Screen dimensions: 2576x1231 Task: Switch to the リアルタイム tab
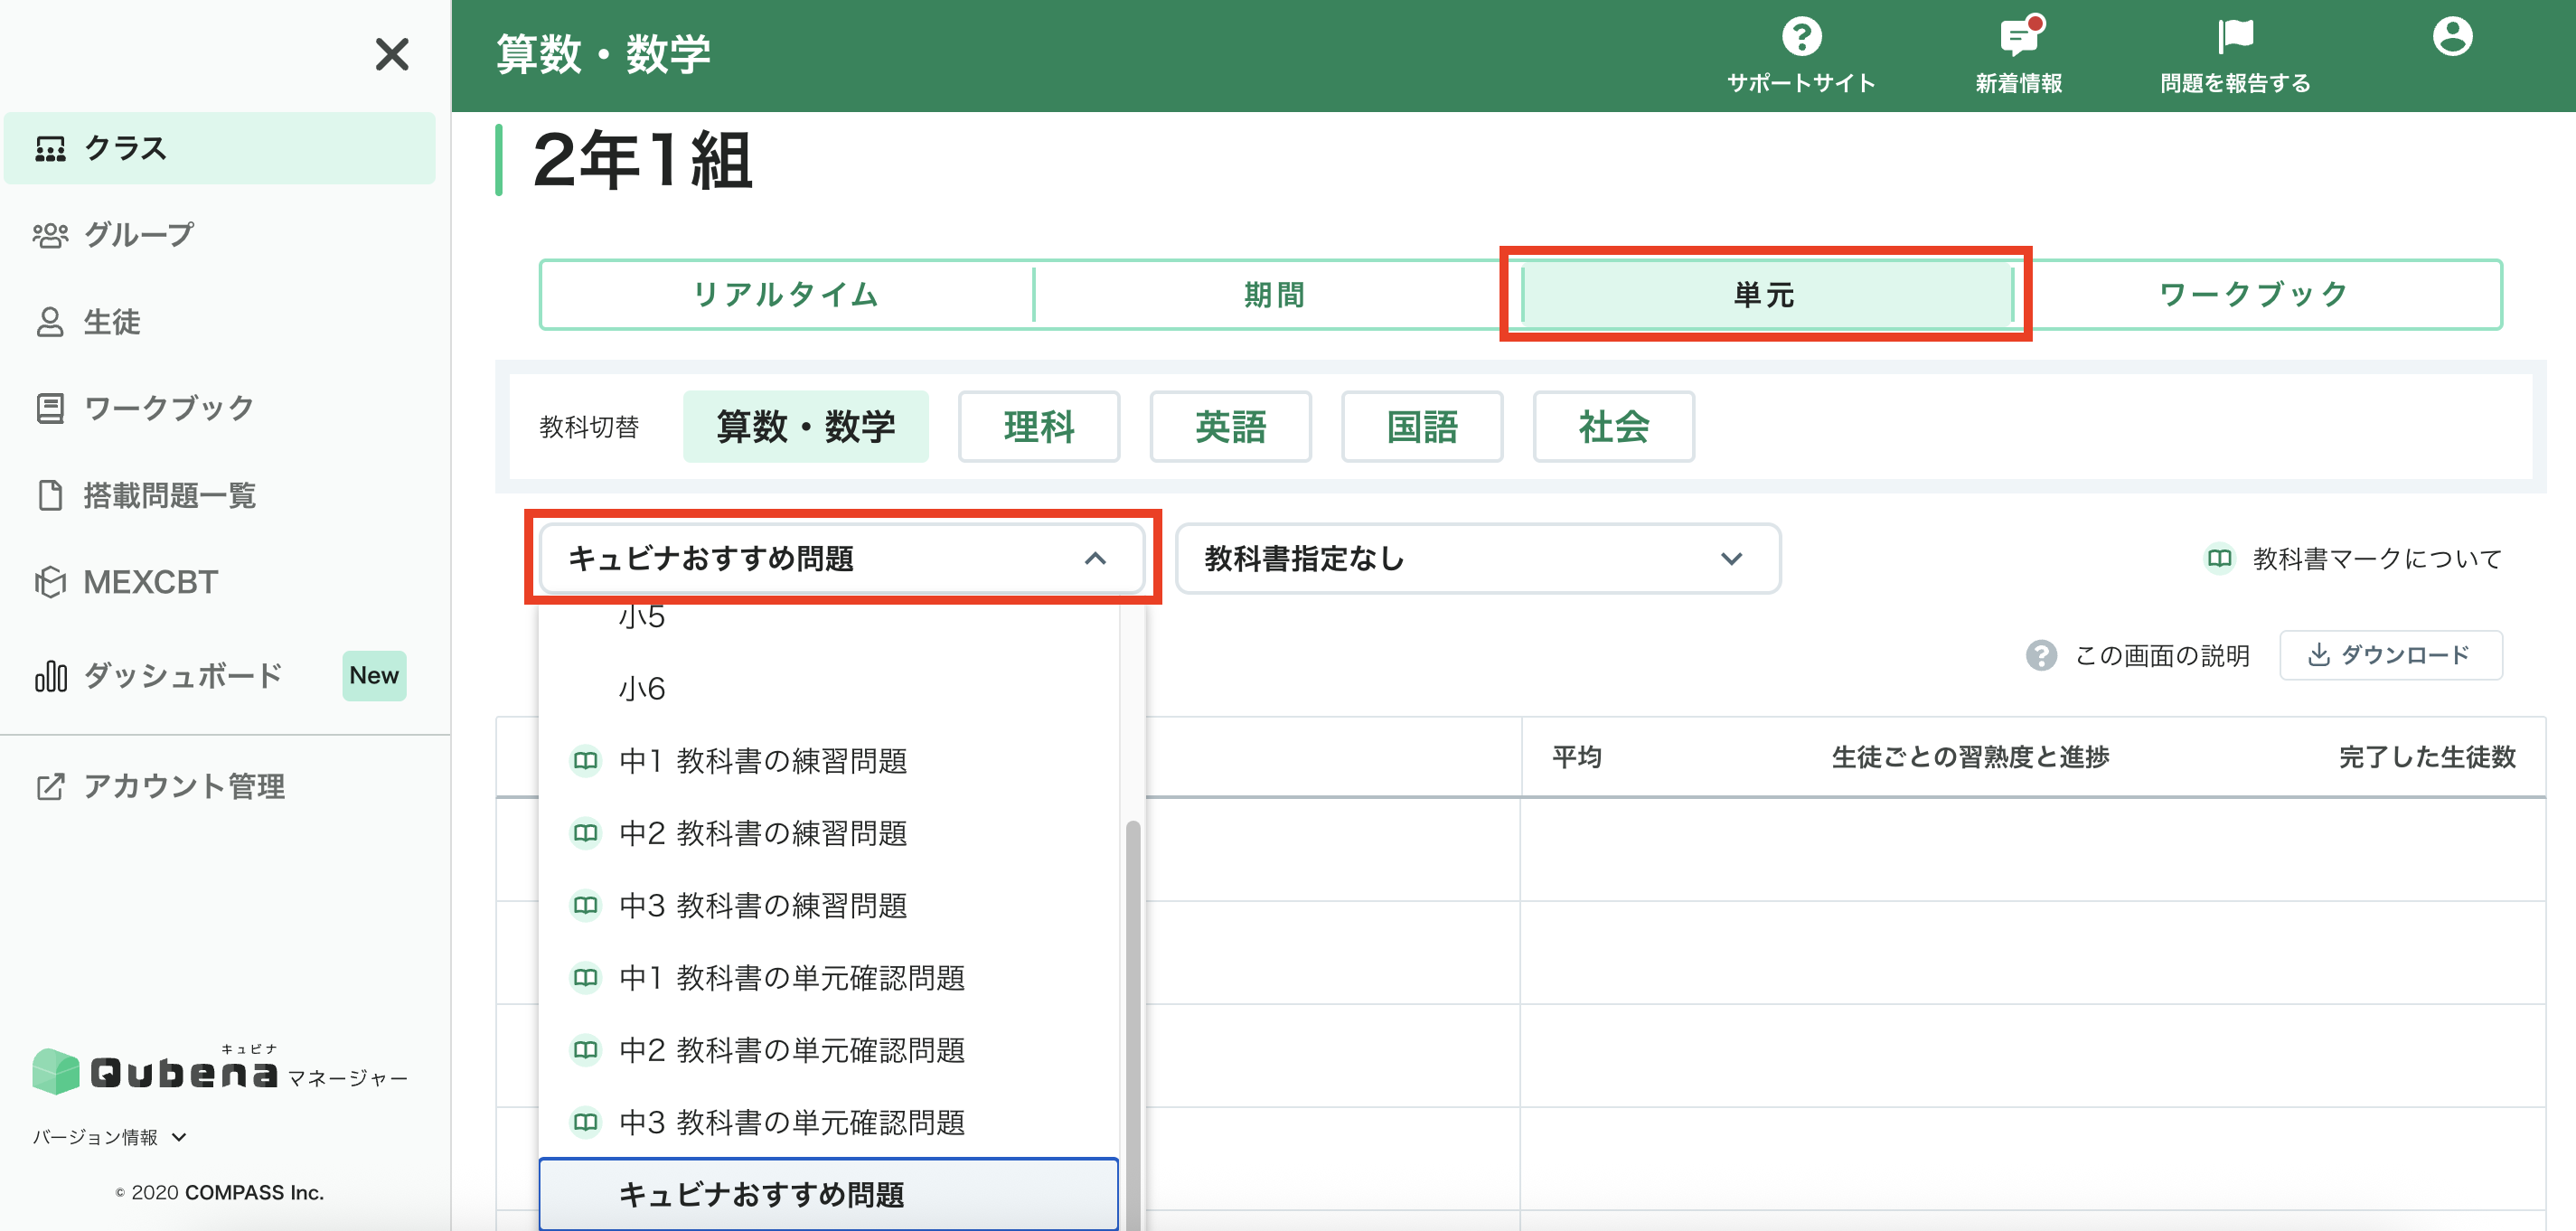coord(786,295)
